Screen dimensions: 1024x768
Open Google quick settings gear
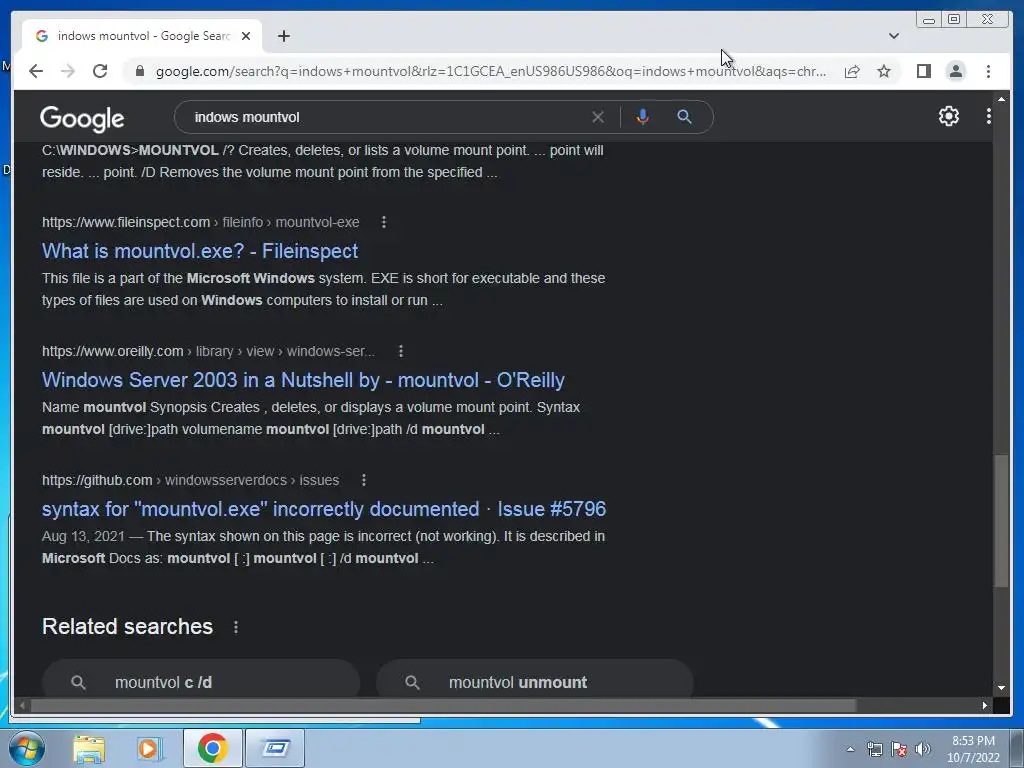pyautogui.click(x=948, y=116)
